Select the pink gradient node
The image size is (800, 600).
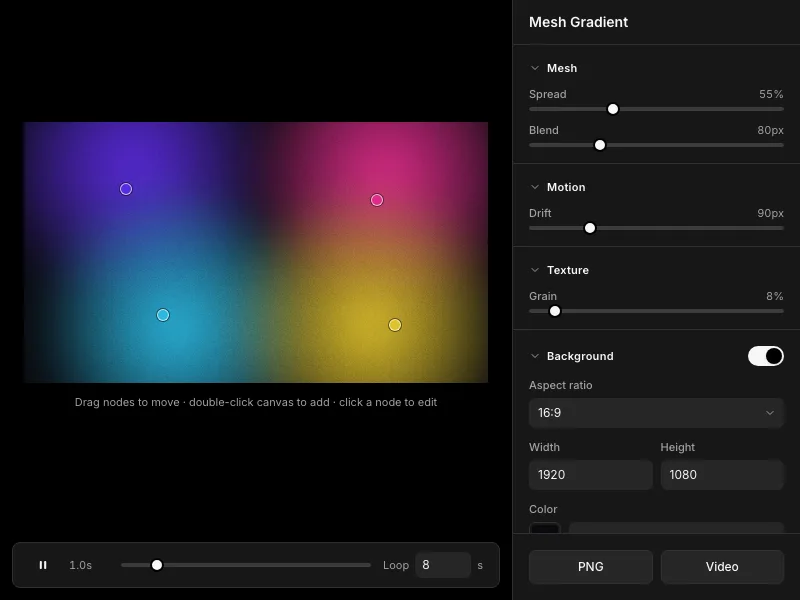pos(377,200)
